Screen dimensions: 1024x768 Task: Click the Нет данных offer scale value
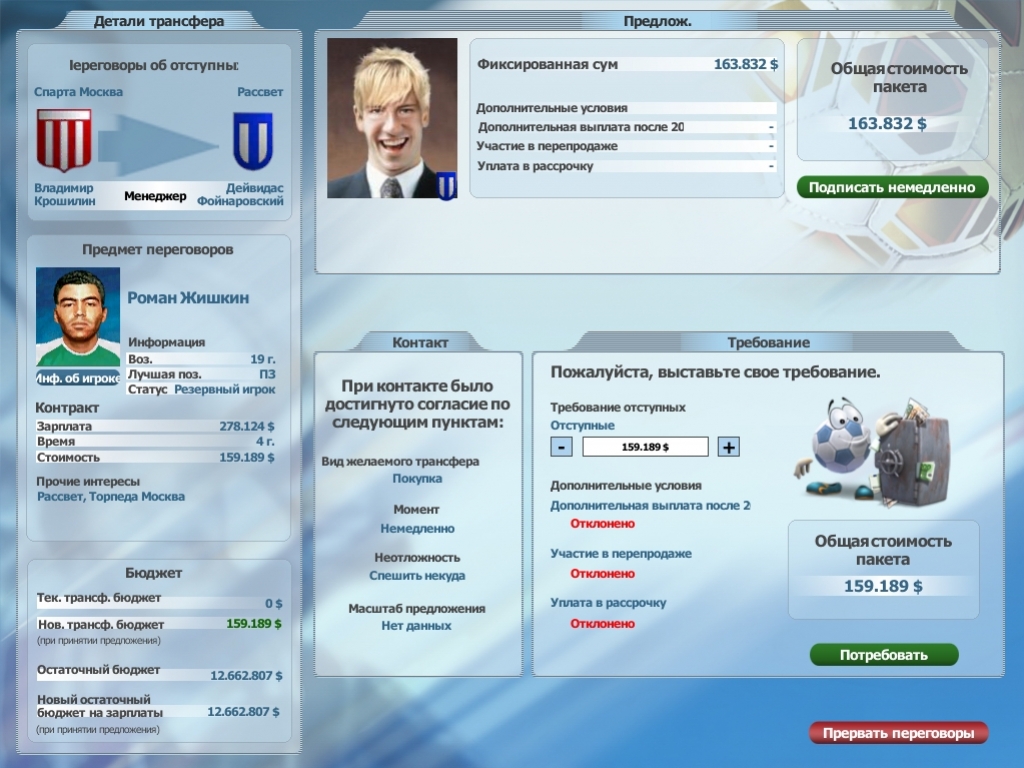click(x=416, y=625)
